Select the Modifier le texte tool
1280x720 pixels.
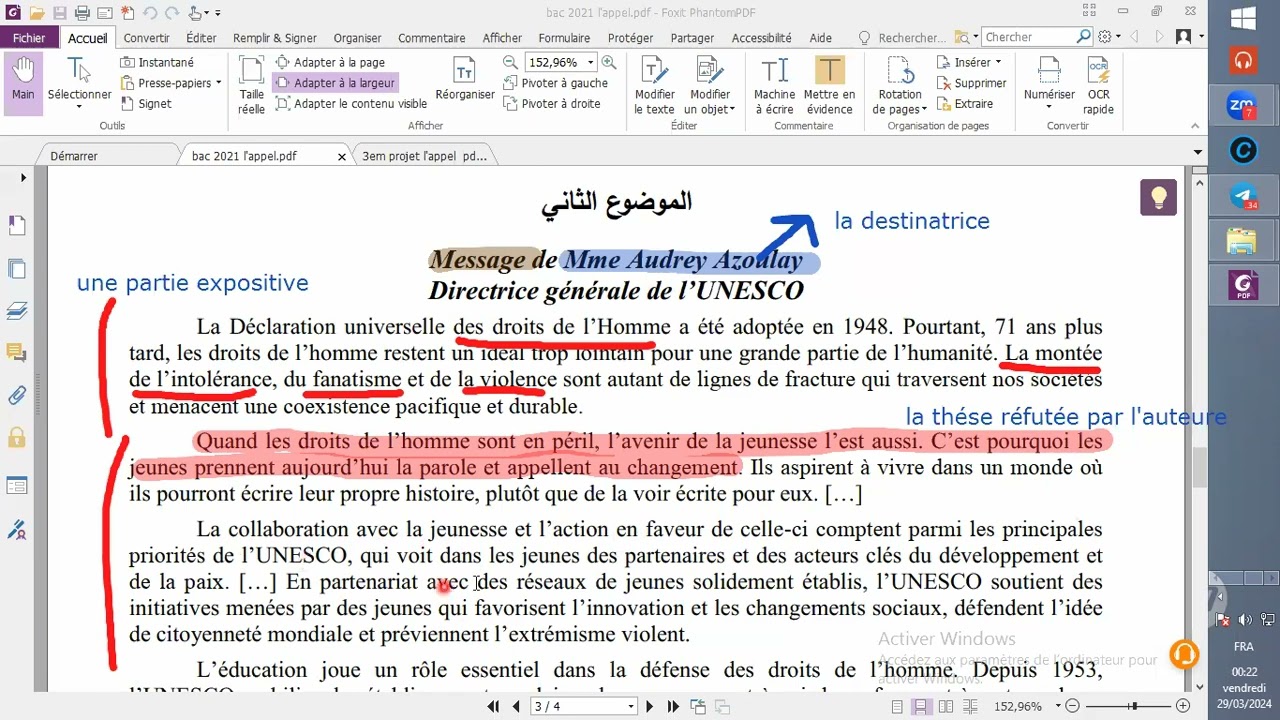[x=654, y=85]
